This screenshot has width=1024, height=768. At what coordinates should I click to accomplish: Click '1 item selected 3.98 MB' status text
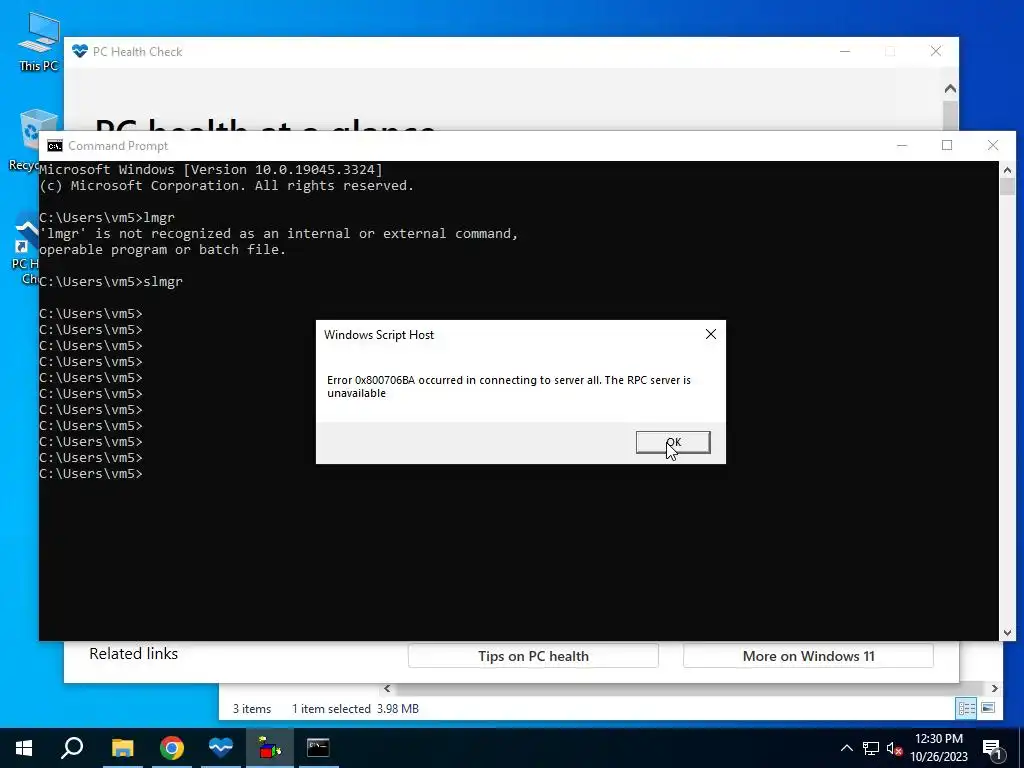click(x=355, y=709)
